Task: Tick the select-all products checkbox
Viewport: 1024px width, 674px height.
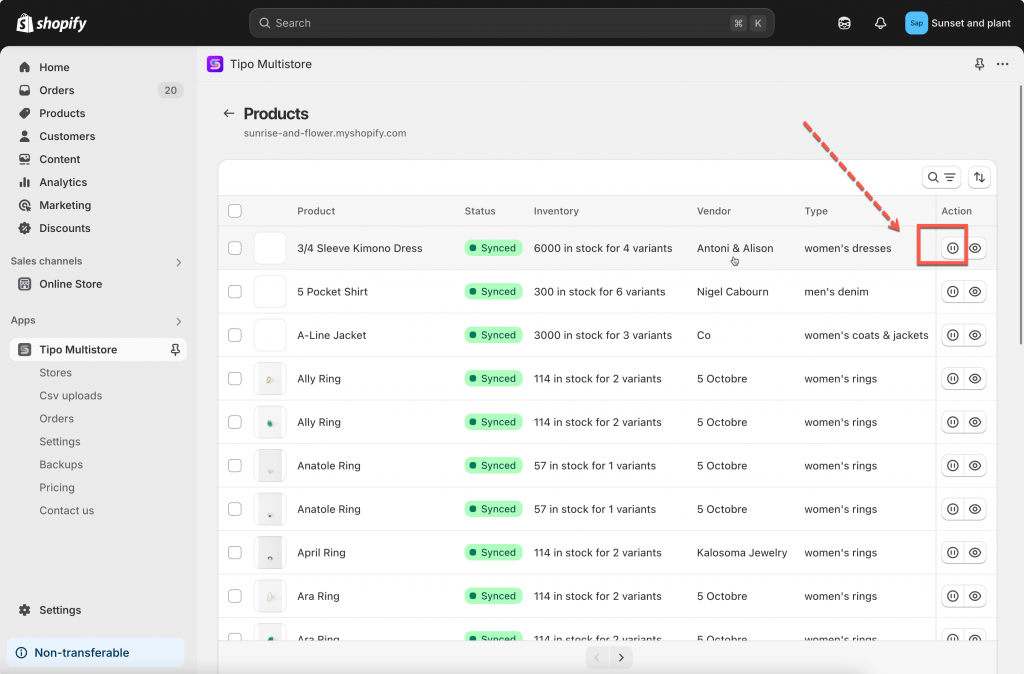Action: coord(235,211)
